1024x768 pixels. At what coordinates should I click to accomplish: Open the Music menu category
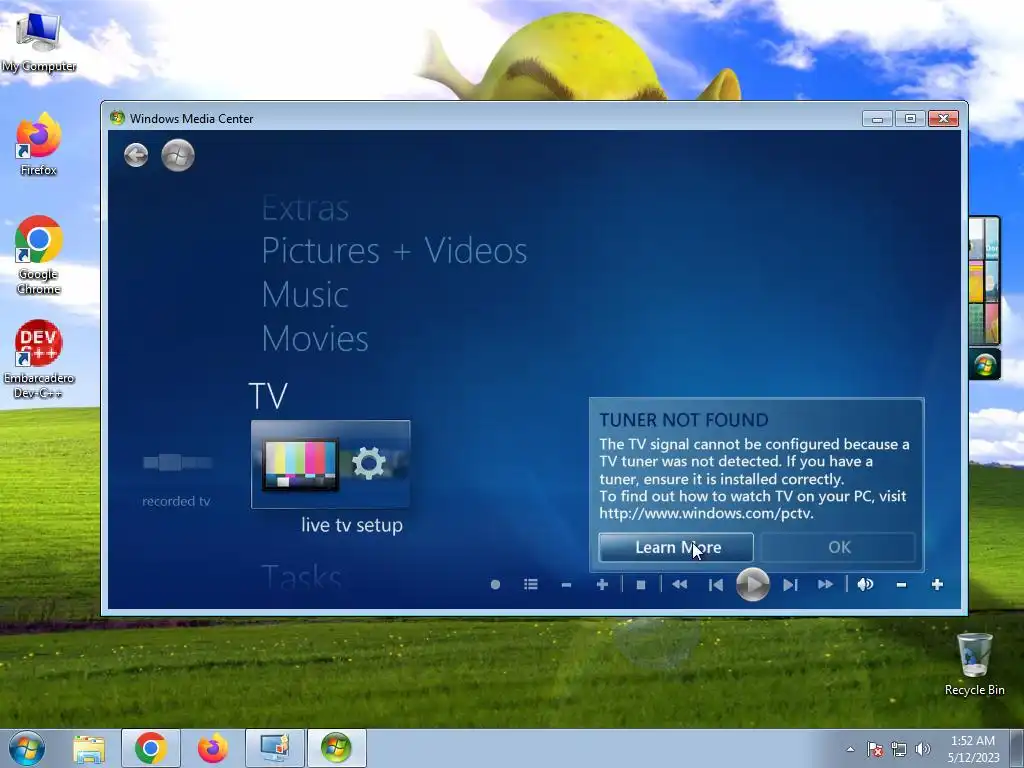[x=305, y=295]
